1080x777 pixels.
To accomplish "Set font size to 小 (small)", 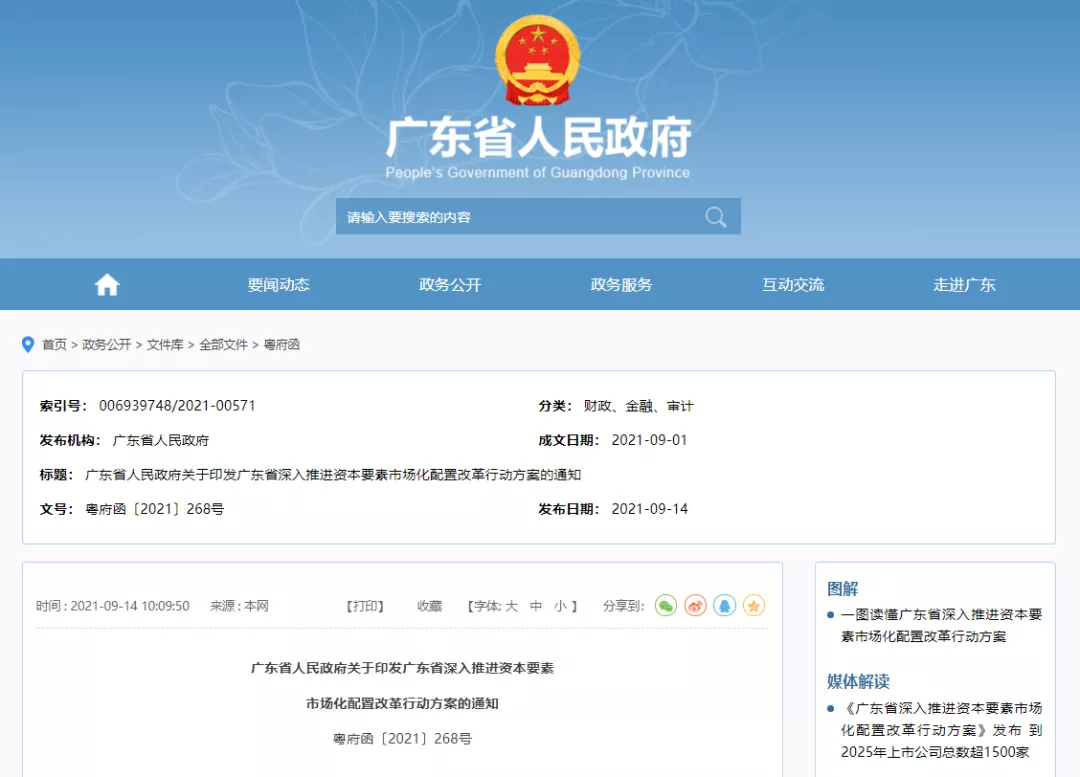I will pos(560,606).
